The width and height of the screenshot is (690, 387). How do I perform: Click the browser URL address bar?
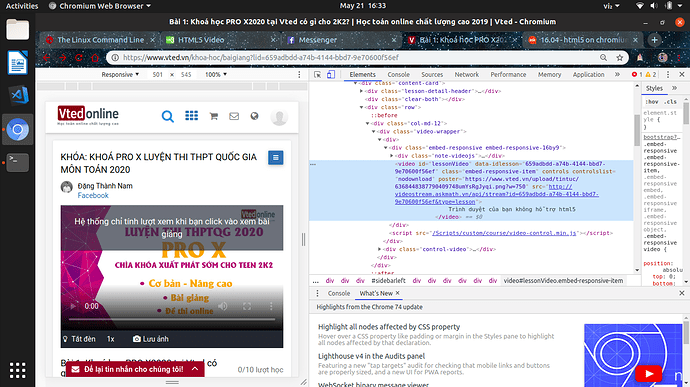[x=356, y=58]
